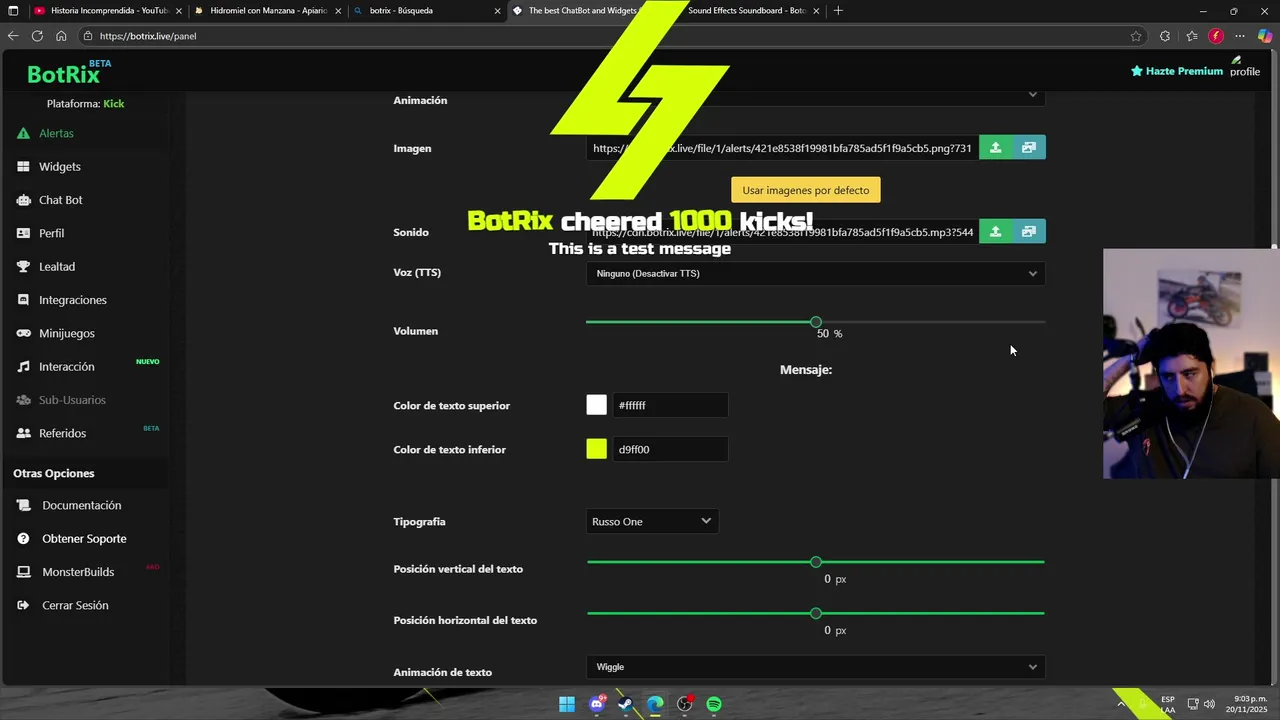
Task: Open the white upper text color swatch
Action: tap(597, 405)
